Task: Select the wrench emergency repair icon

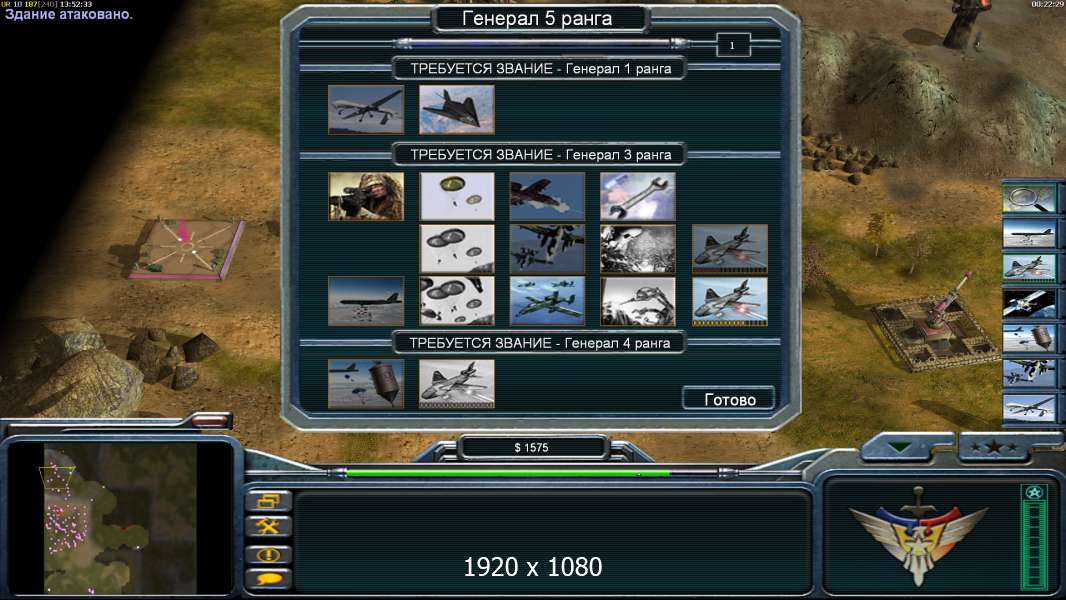Action: point(638,196)
